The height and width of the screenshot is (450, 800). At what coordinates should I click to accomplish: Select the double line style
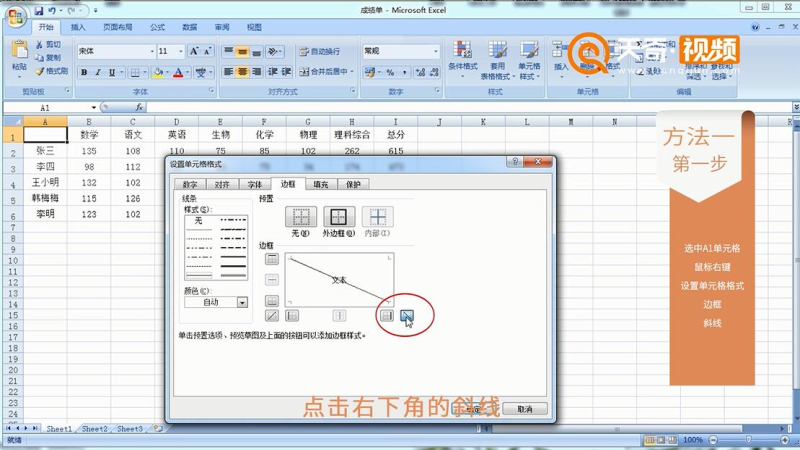[x=233, y=276]
